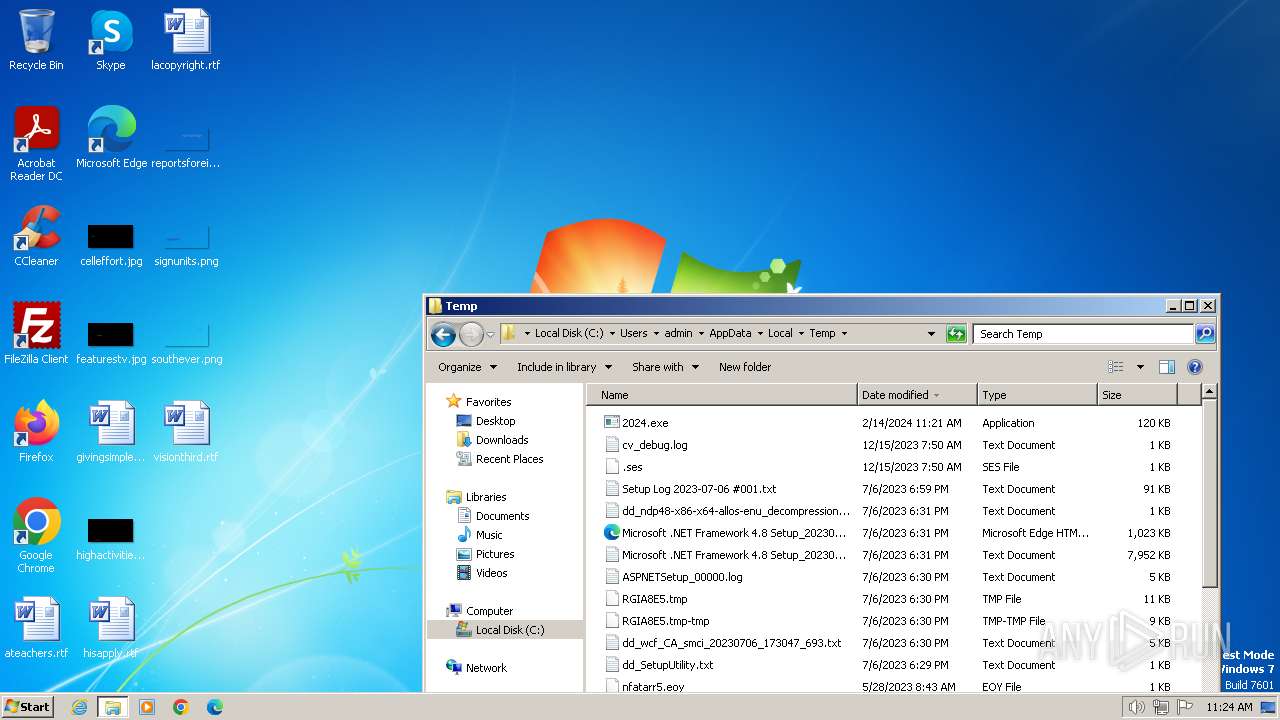
Task: Open Internet Explorer from taskbar
Action: coord(79,707)
